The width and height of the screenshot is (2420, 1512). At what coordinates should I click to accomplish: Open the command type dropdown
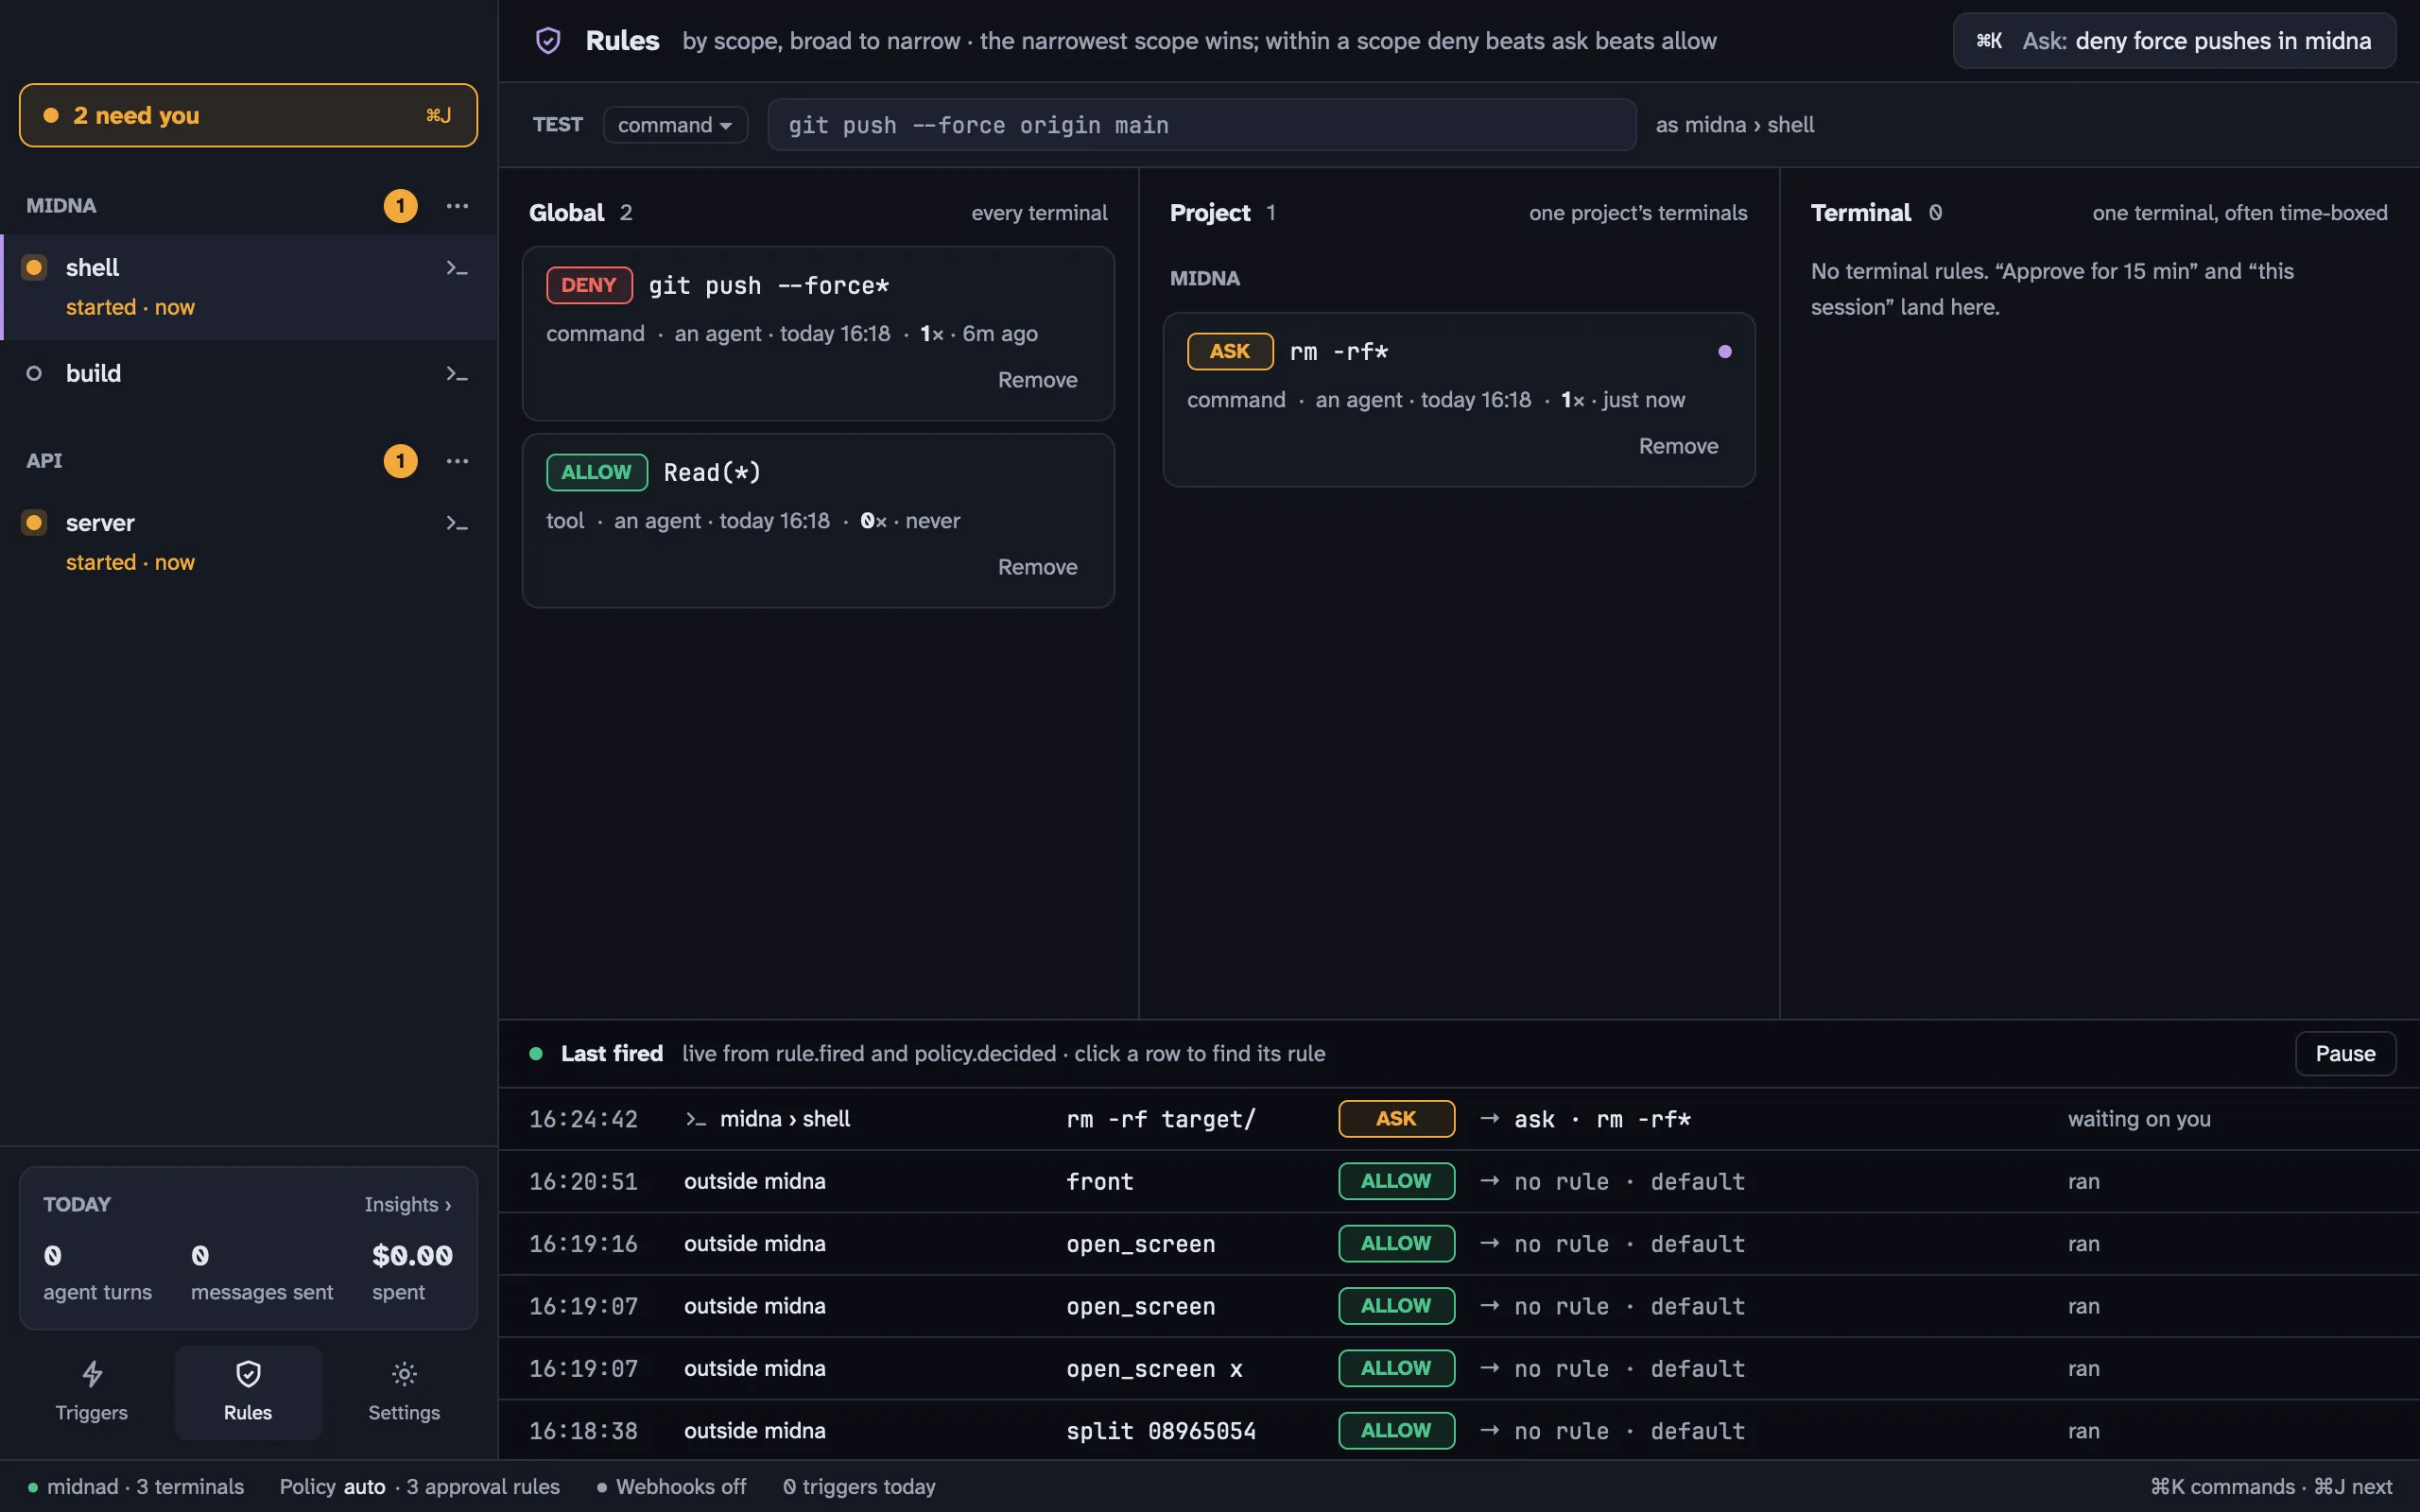point(675,125)
